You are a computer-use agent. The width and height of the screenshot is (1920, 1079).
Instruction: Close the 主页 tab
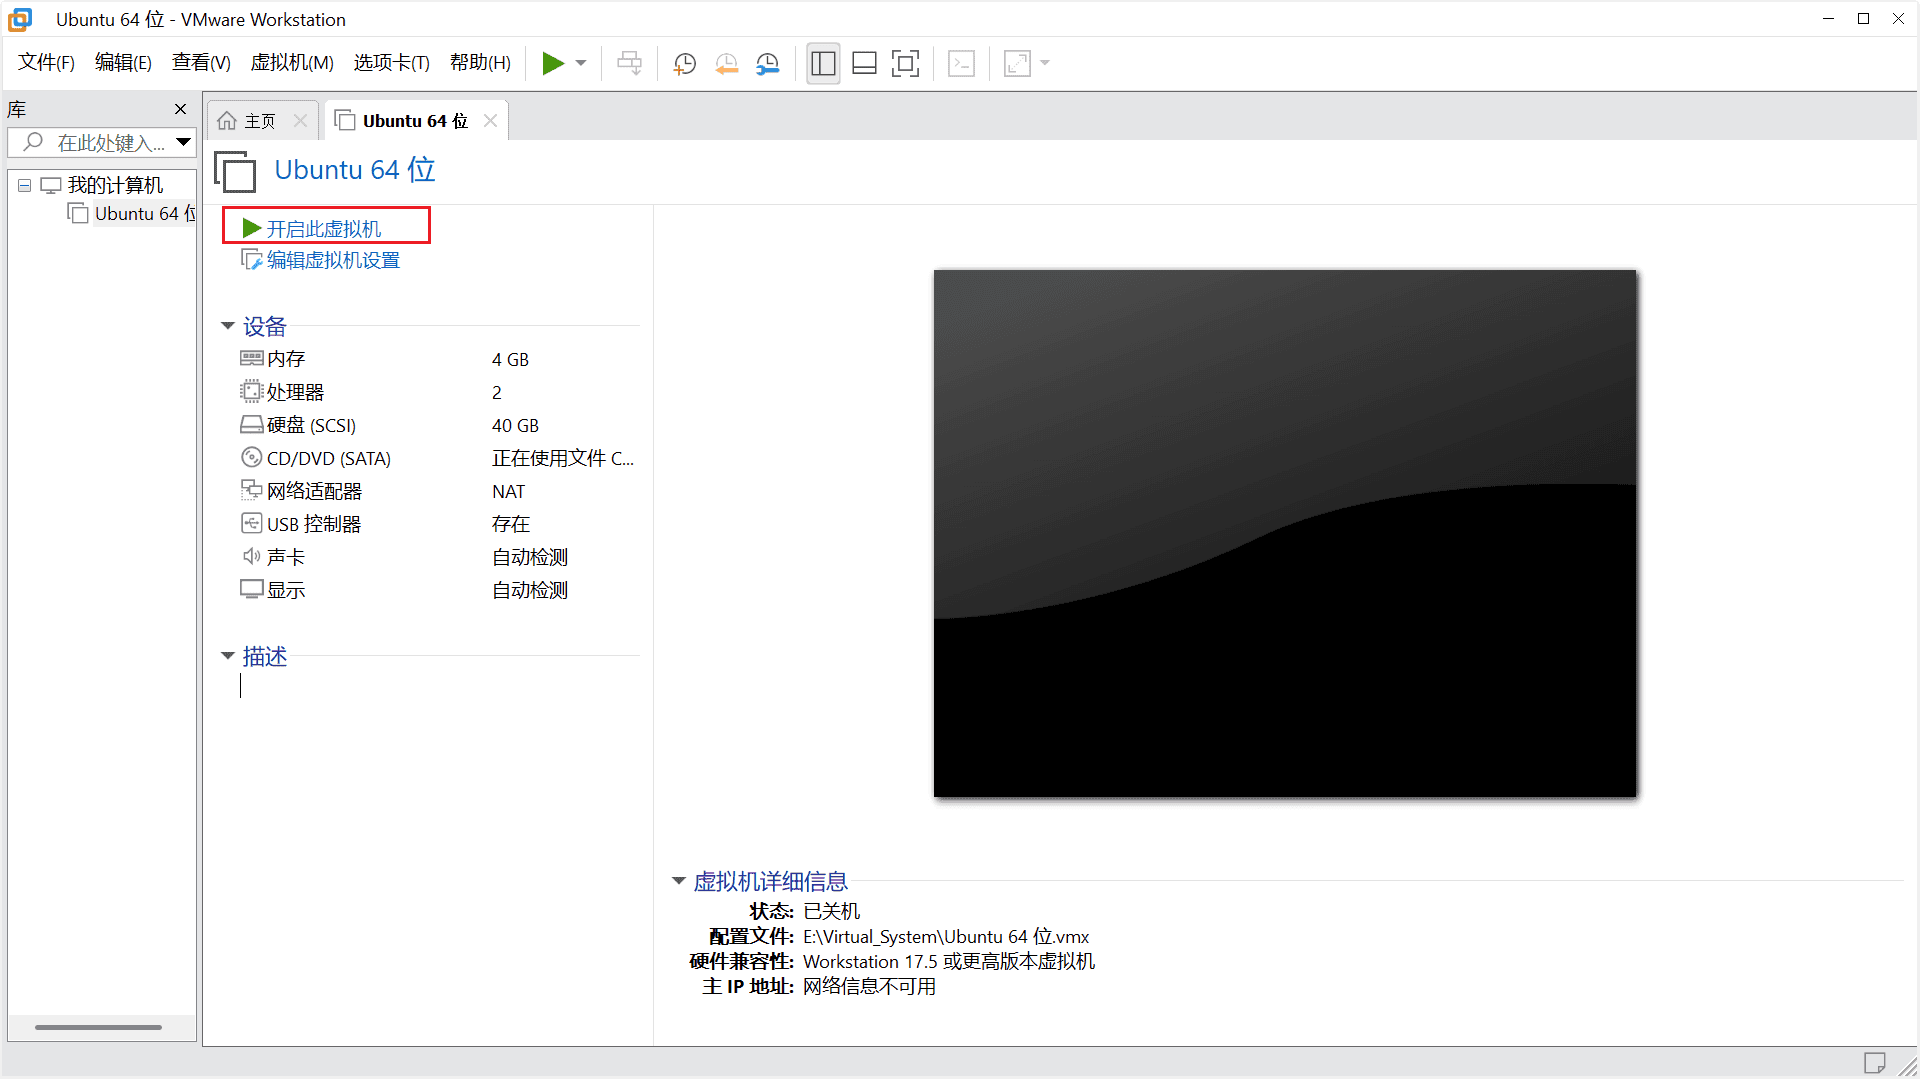(x=300, y=121)
